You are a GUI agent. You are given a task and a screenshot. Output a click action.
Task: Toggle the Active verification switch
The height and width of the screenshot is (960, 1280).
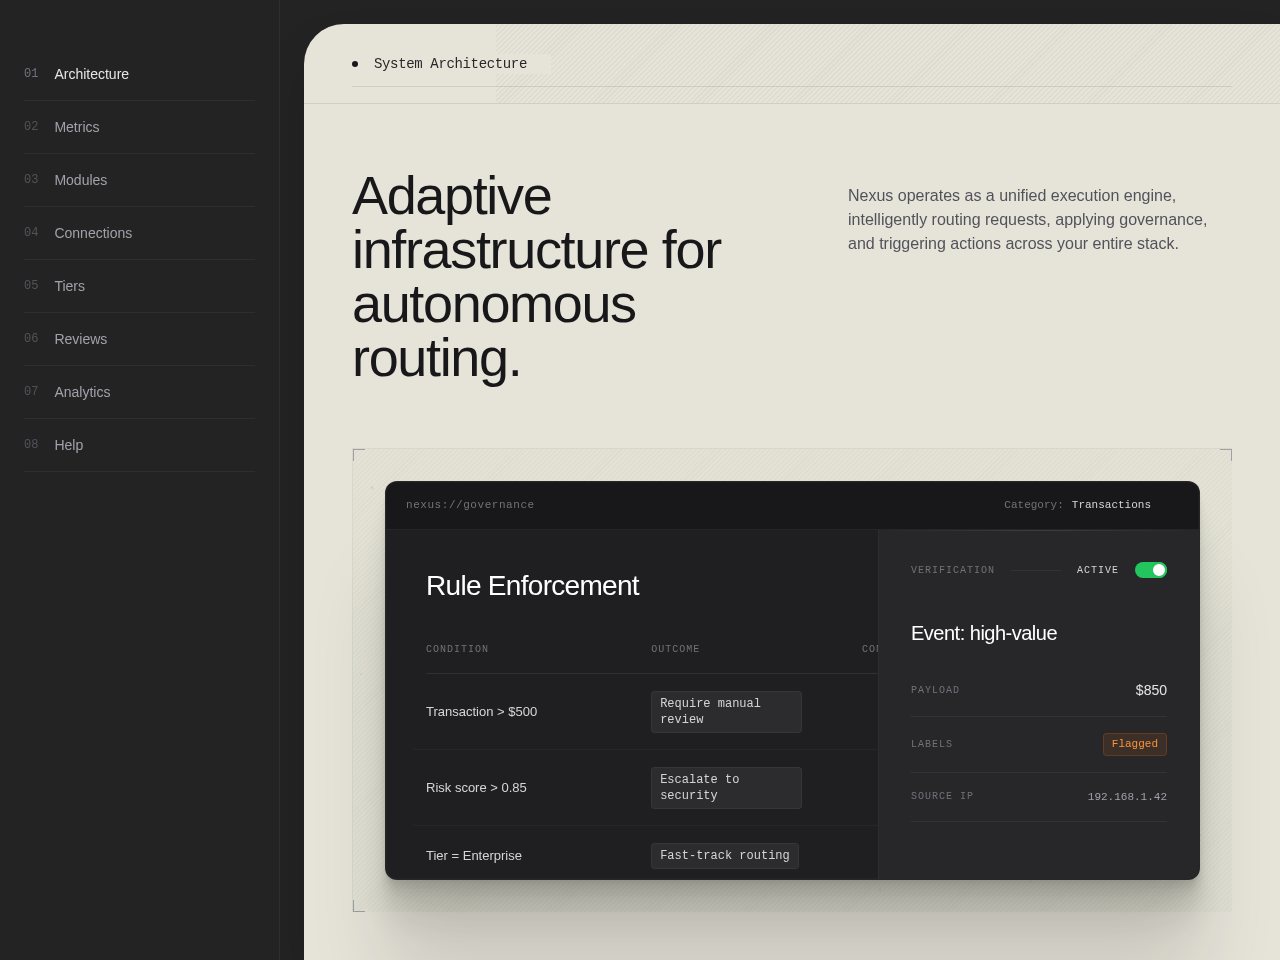click(1150, 570)
